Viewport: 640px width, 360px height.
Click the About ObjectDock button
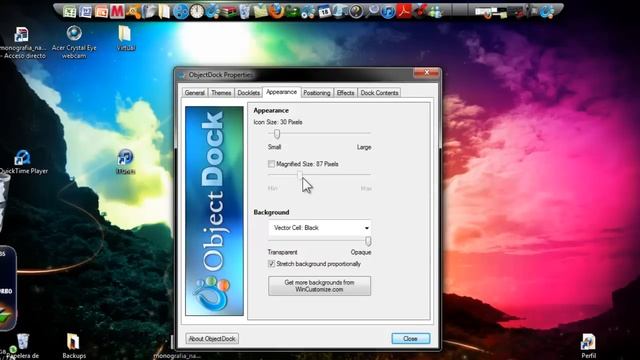coord(212,339)
